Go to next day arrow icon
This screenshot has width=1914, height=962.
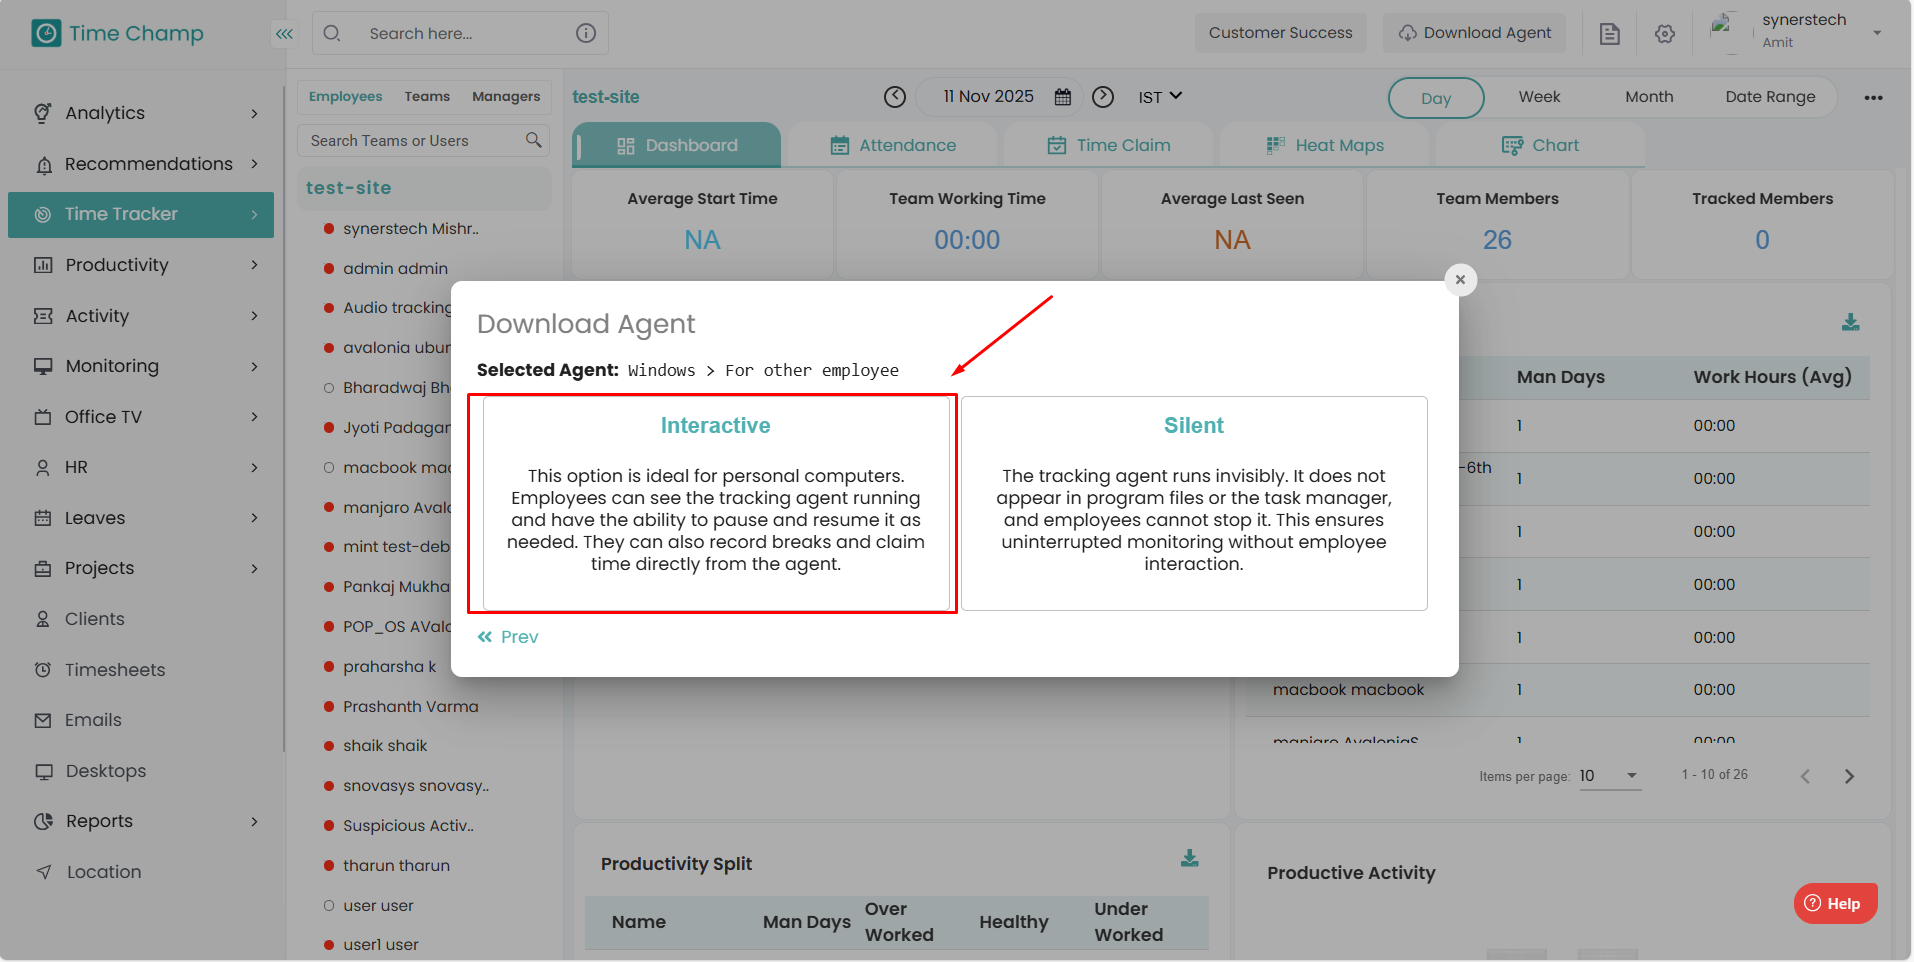pos(1103,97)
